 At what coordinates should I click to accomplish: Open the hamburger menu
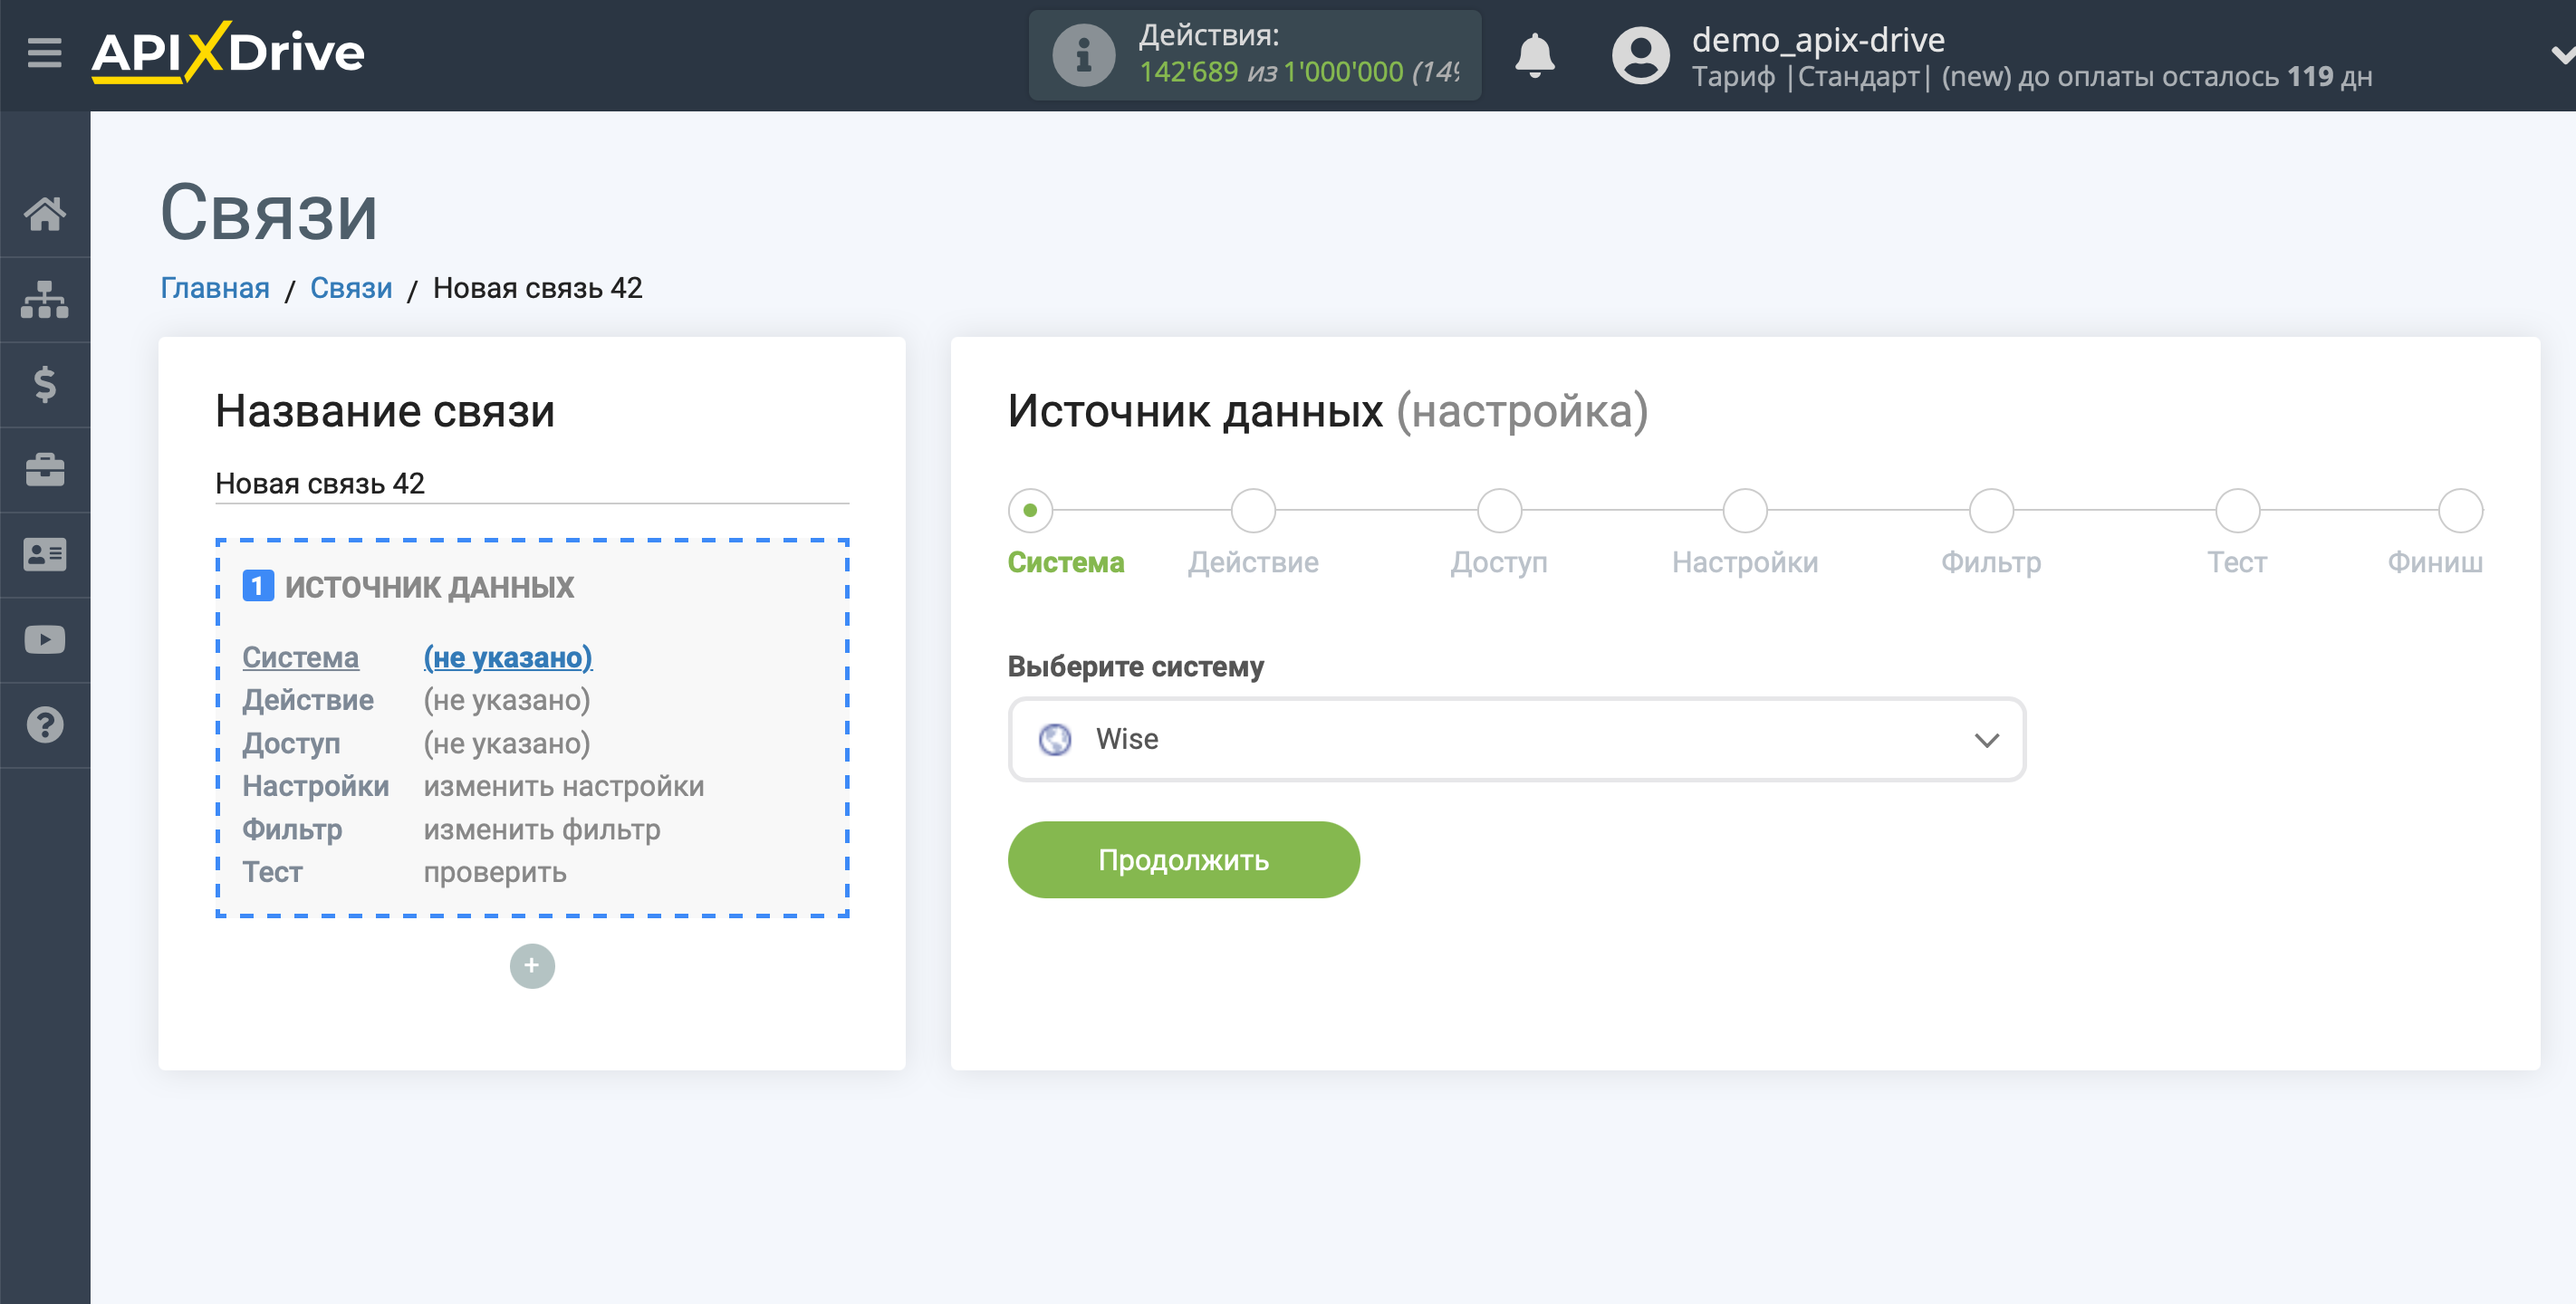44,52
